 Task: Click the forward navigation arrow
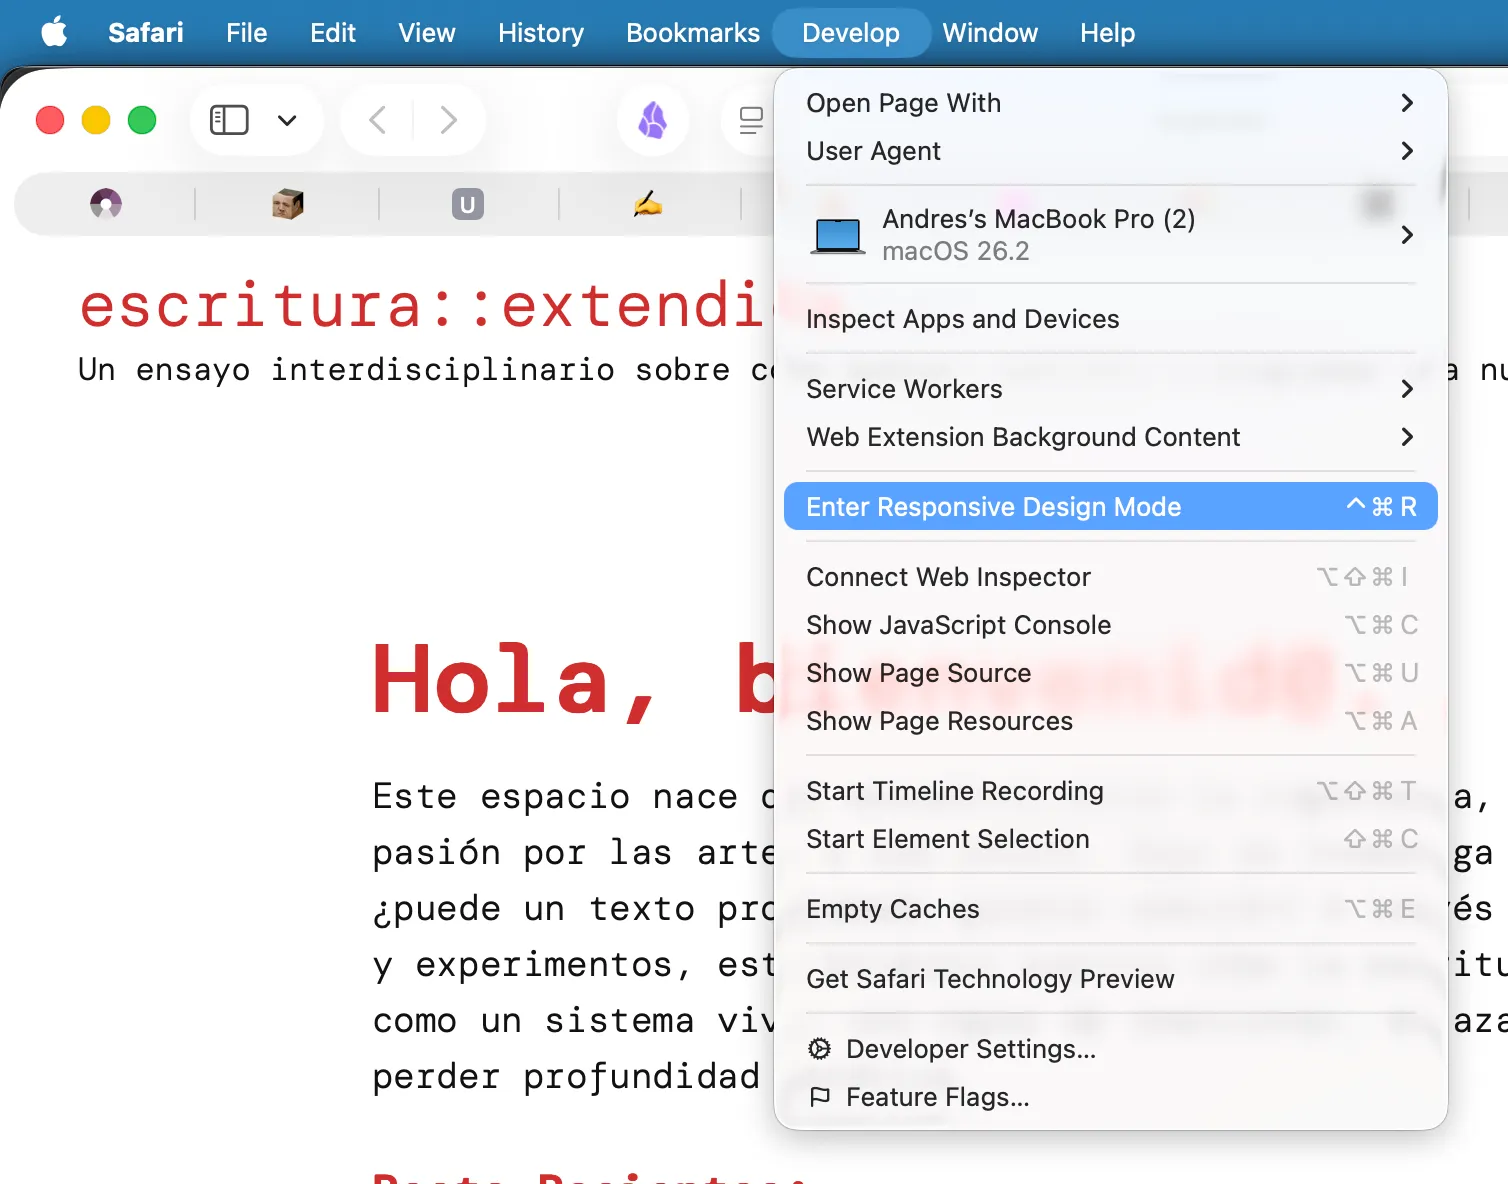[449, 120]
